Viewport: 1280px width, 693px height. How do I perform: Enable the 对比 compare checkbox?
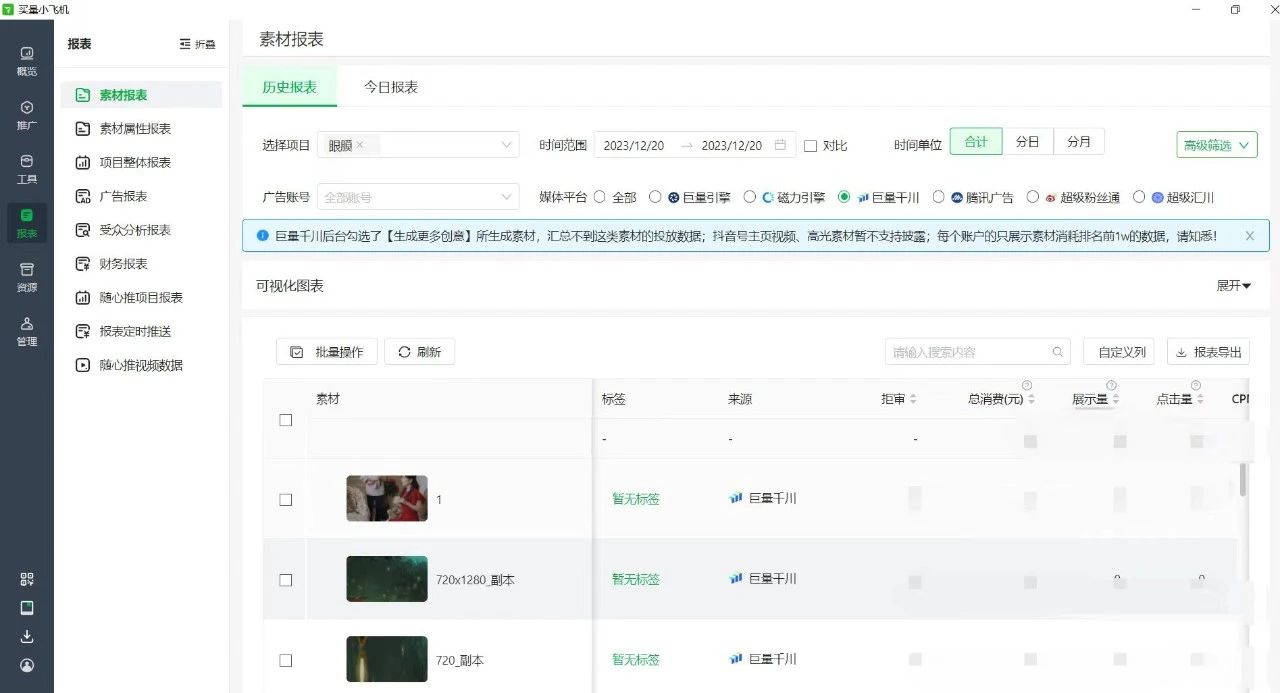(811, 146)
